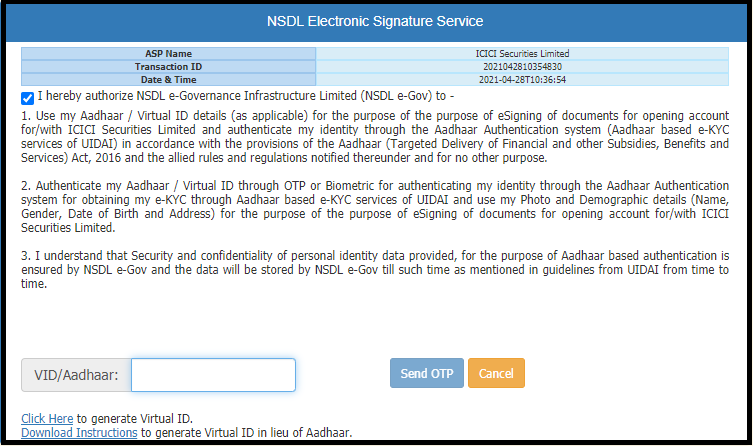Open the 'Click Here' Virtual ID link
This screenshot has height=446, width=753.
(x=47, y=418)
